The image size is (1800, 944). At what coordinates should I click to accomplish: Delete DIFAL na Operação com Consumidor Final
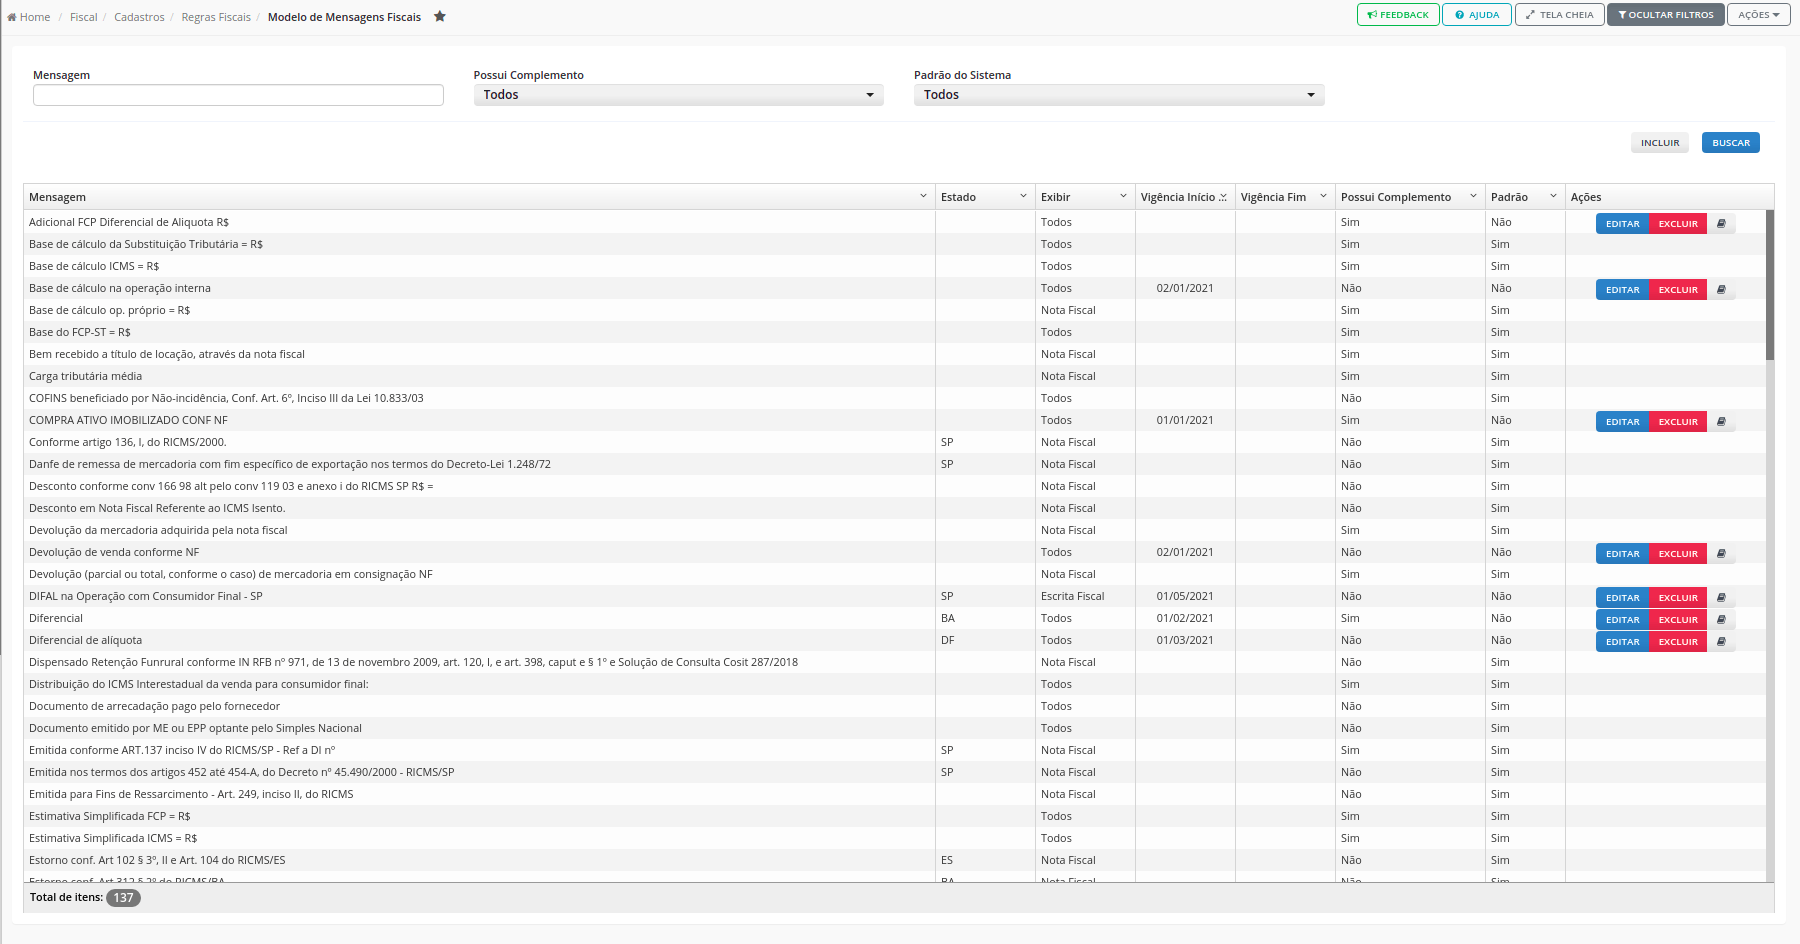(1678, 598)
